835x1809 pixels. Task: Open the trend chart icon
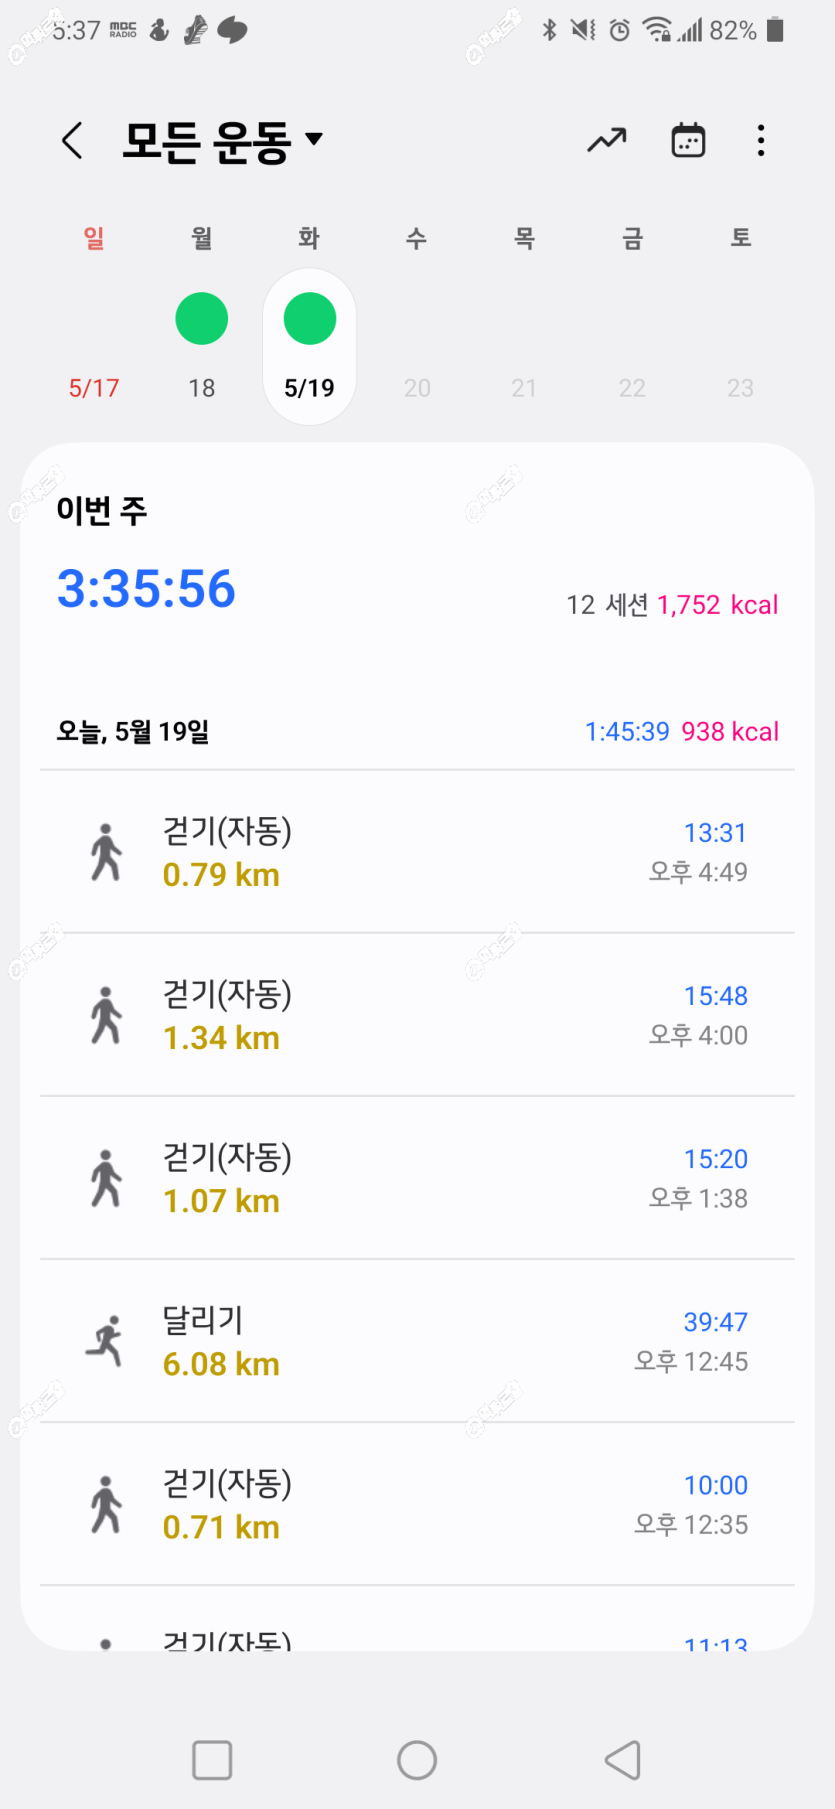point(606,141)
